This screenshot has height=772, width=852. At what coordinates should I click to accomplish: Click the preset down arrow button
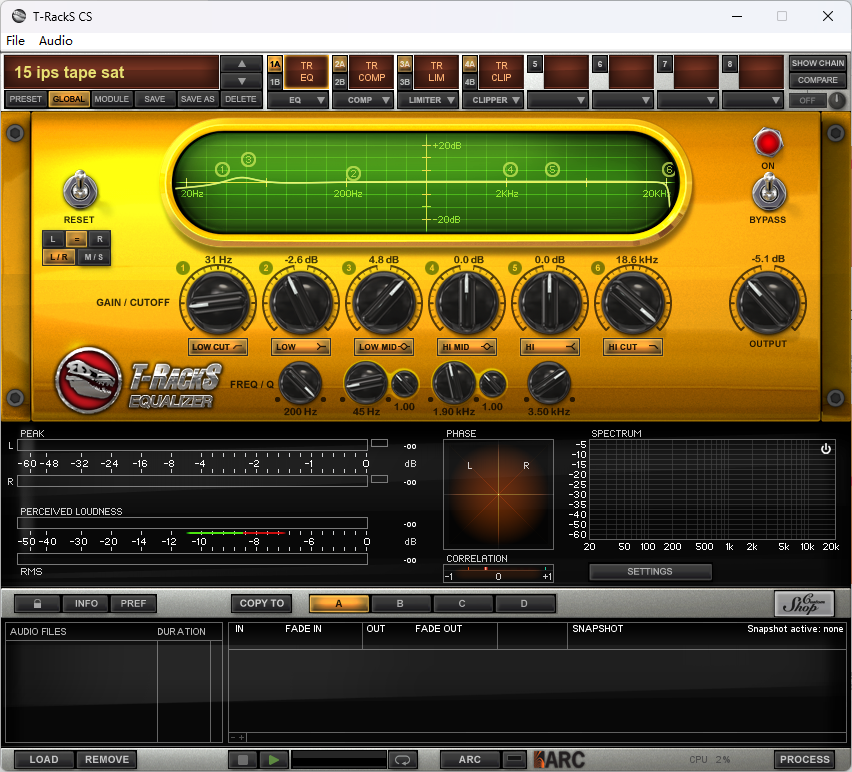click(241, 81)
